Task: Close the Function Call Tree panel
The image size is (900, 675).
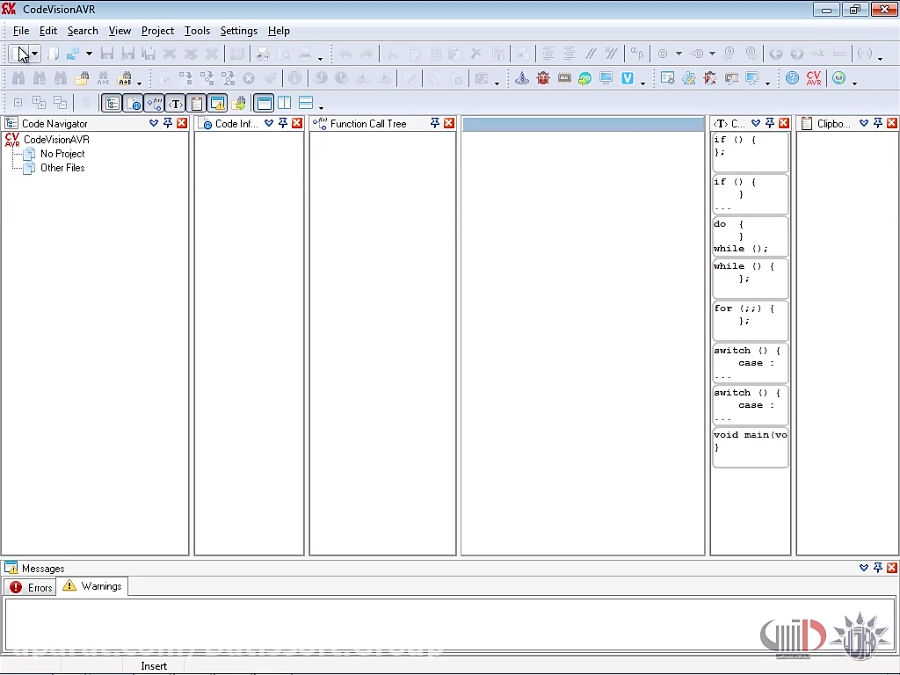Action: coord(449,123)
